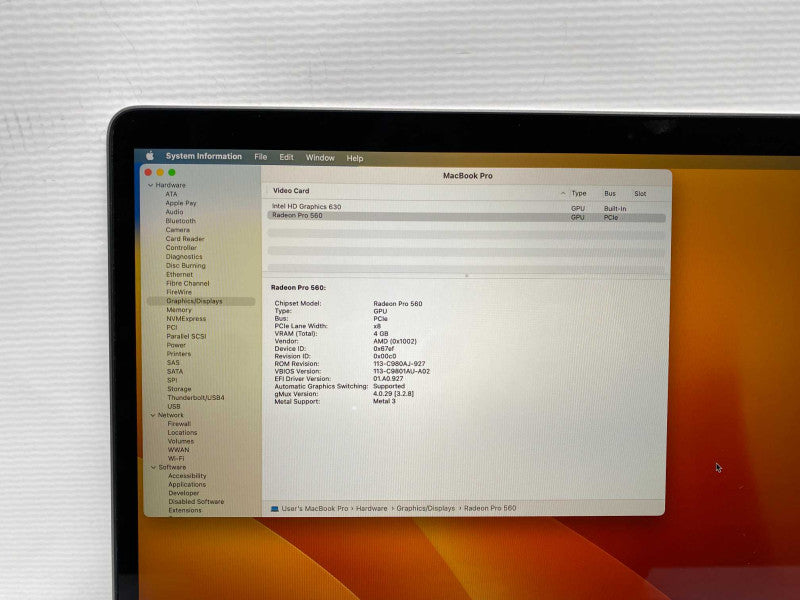This screenshot has width=800, height=600.
Task: Select NVMExpress in the sidebar
Action: tap(186, 318)
